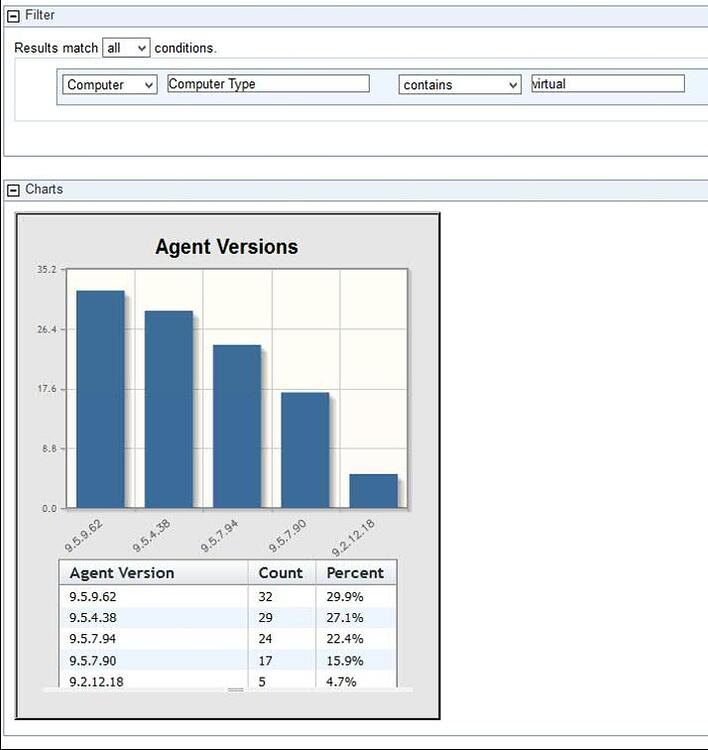Click the 9.5.7.90 bar in chart
This screenshot has width=708, height=750.
pyautogui.click(x=305, y=450)
